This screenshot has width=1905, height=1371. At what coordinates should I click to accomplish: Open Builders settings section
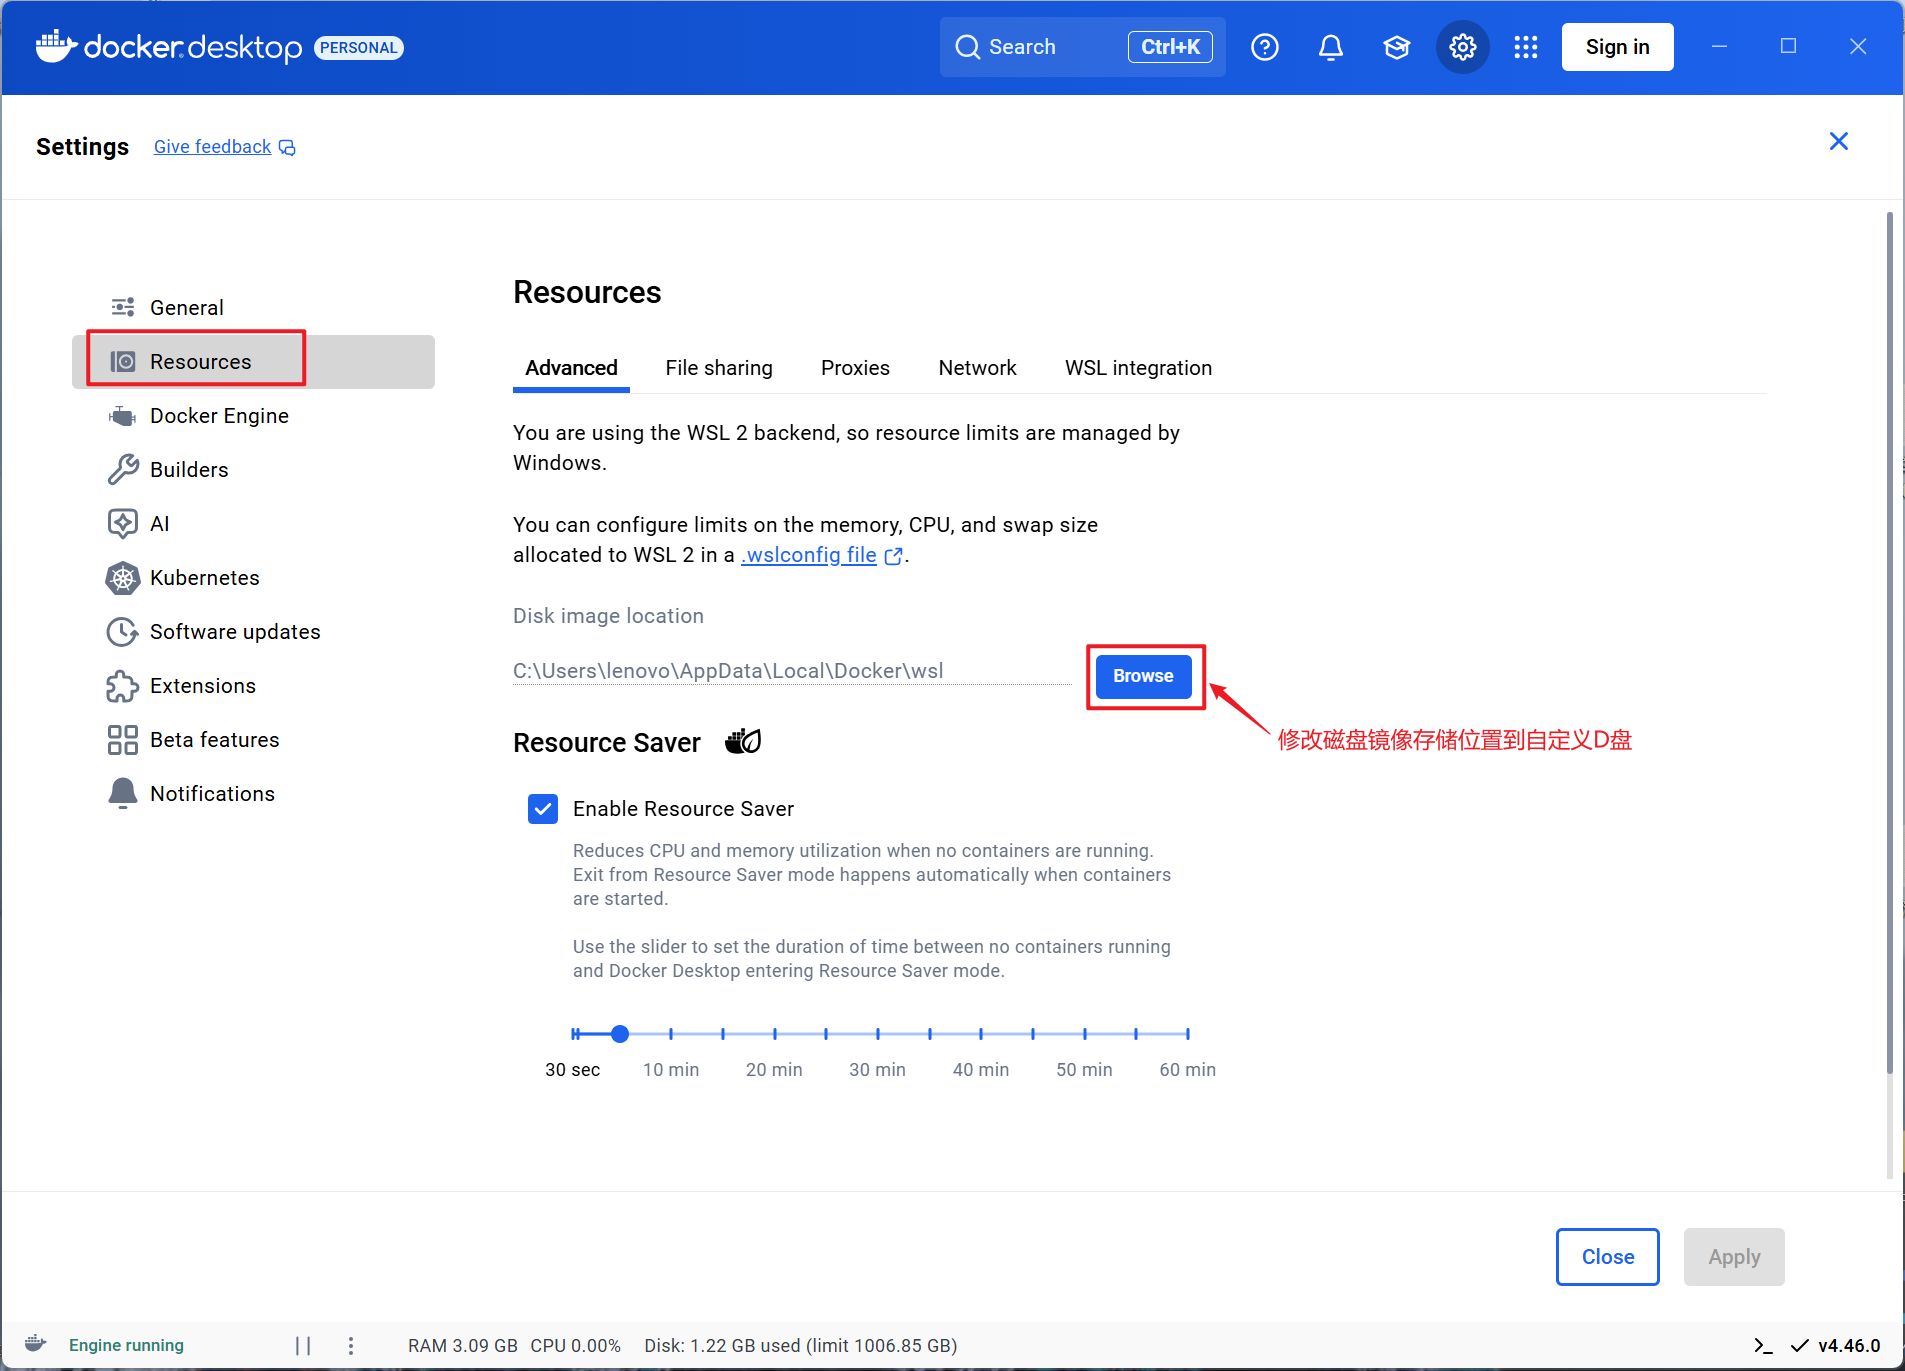253,469
